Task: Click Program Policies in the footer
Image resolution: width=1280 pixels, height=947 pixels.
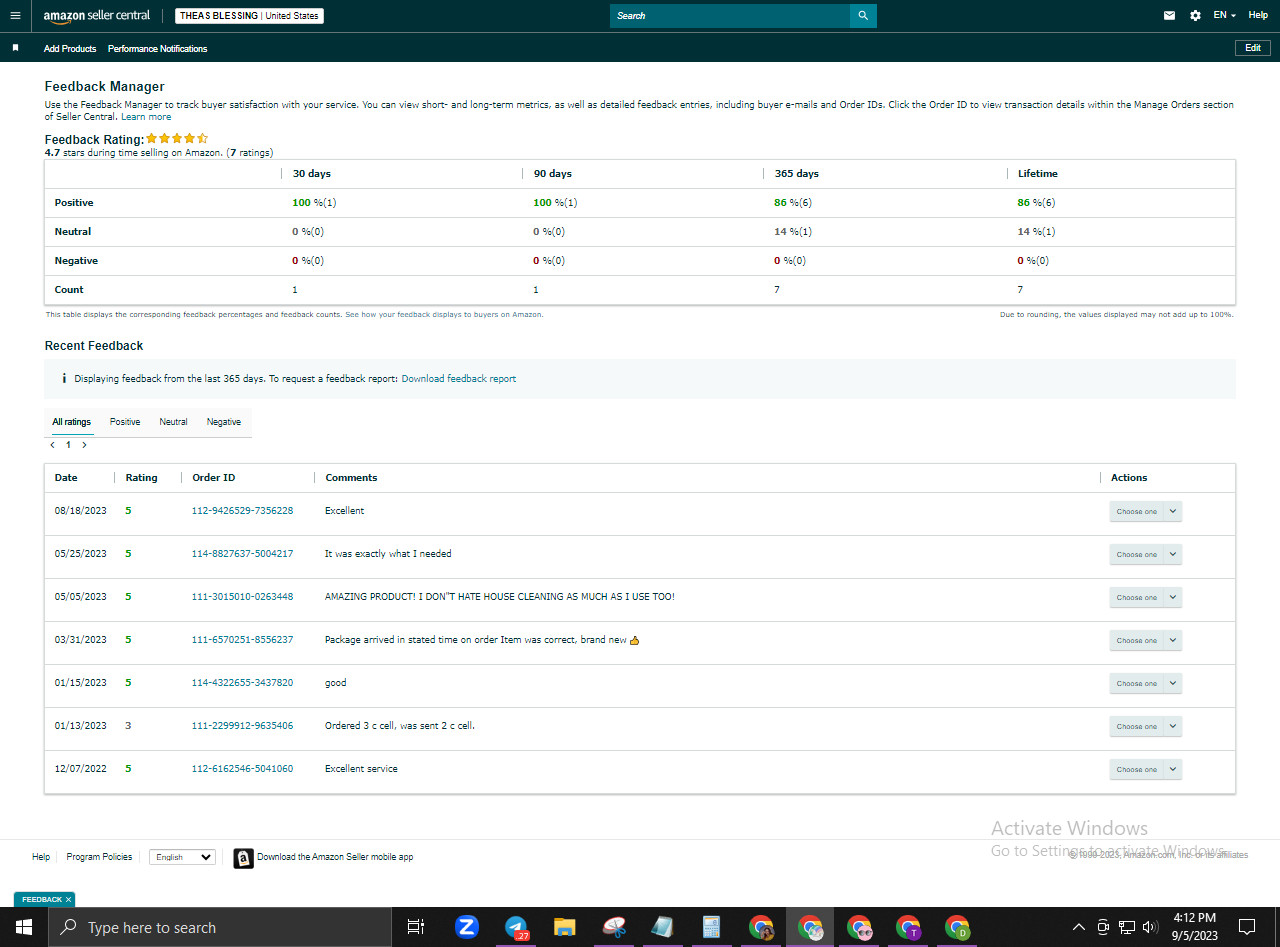Action: click(99, 857)
